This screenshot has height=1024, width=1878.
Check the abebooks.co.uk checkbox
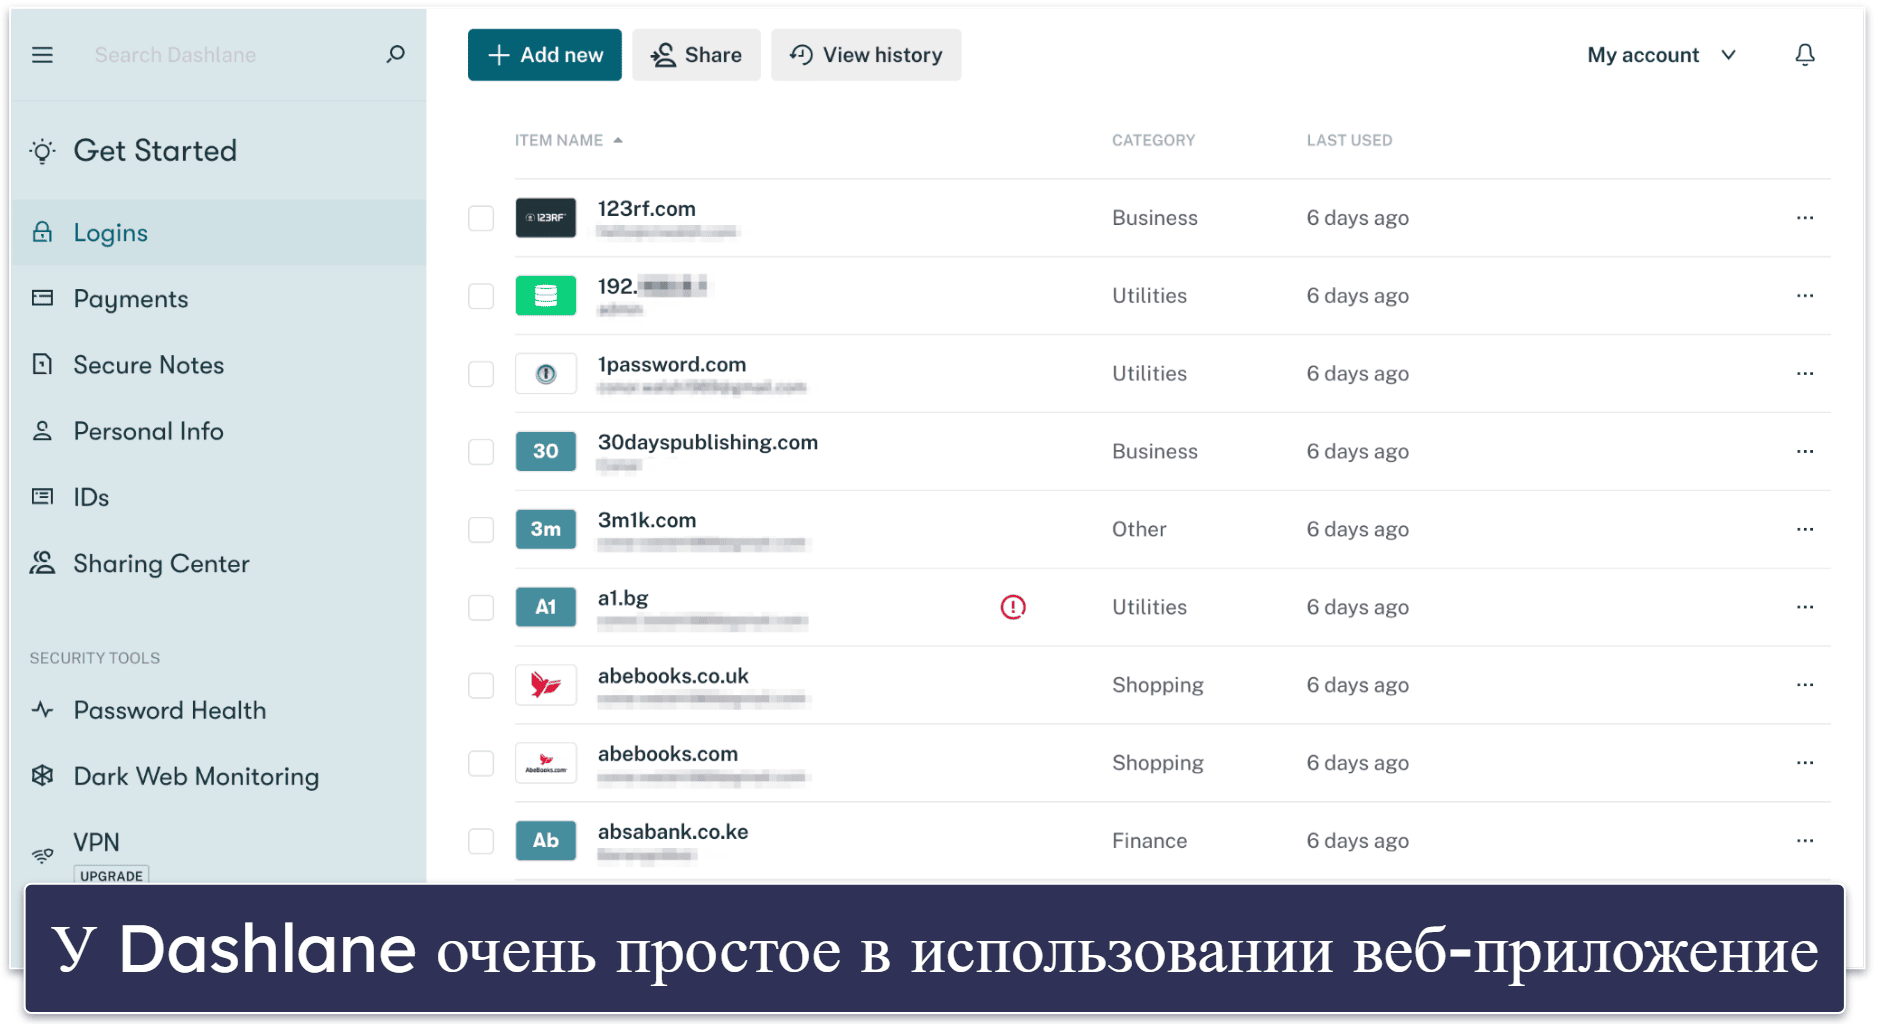pyautogui.click(x=481, y=685)
